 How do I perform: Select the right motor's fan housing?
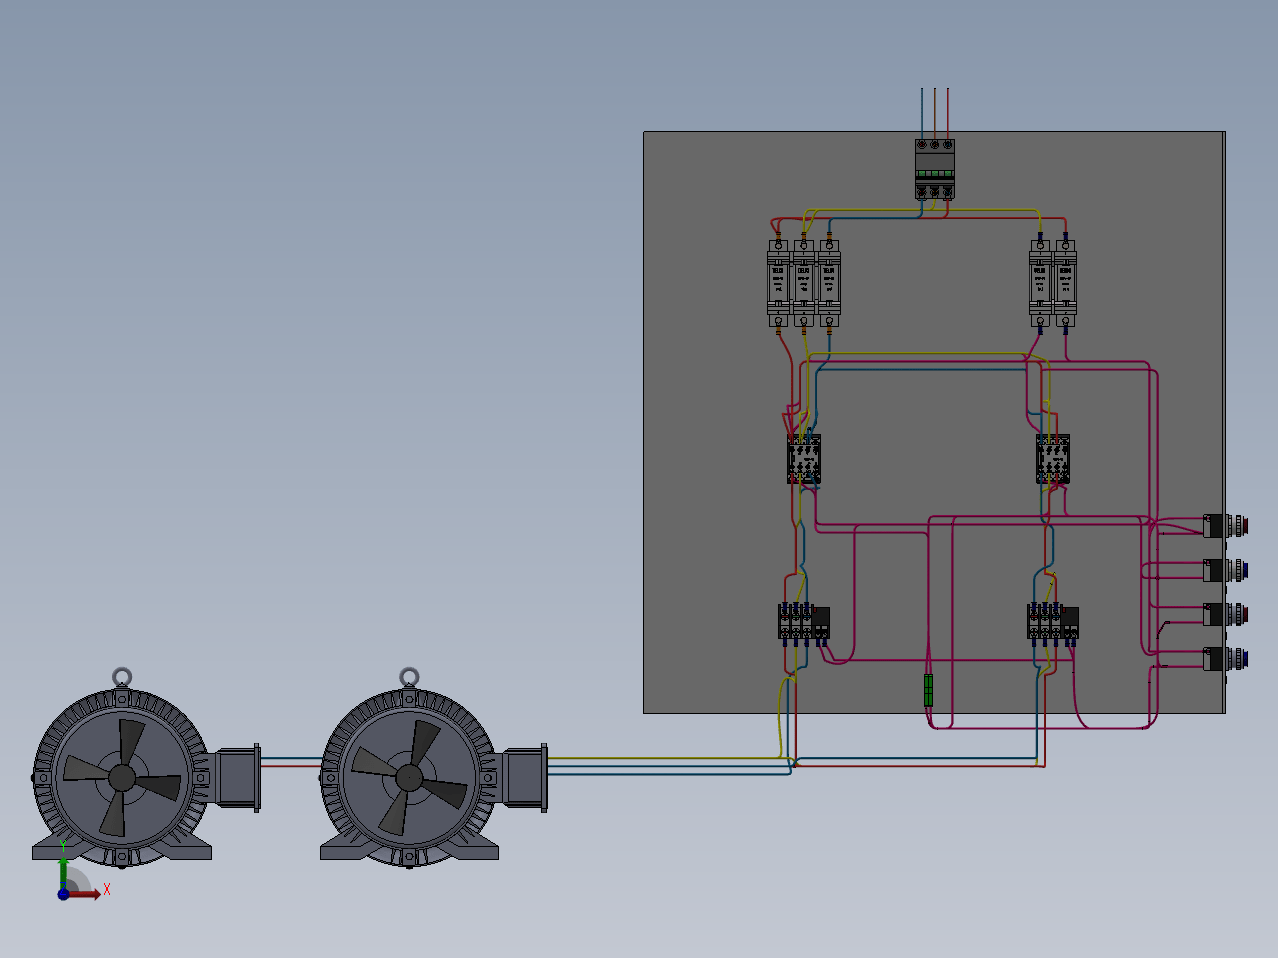pyautogui.click(x=409, y=777)
